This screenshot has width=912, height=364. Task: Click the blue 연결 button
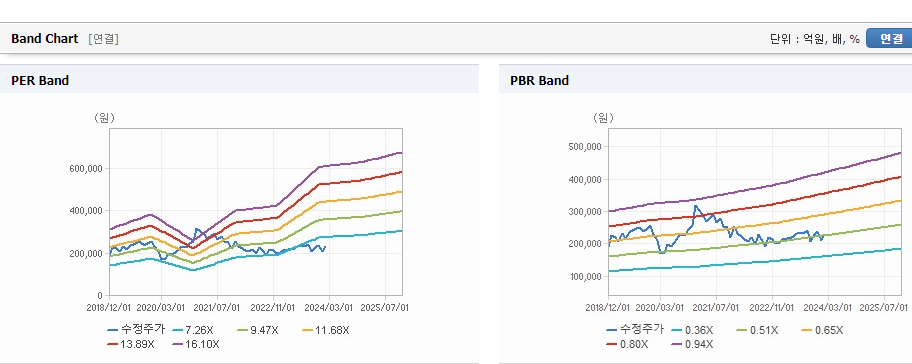[889, 38]
